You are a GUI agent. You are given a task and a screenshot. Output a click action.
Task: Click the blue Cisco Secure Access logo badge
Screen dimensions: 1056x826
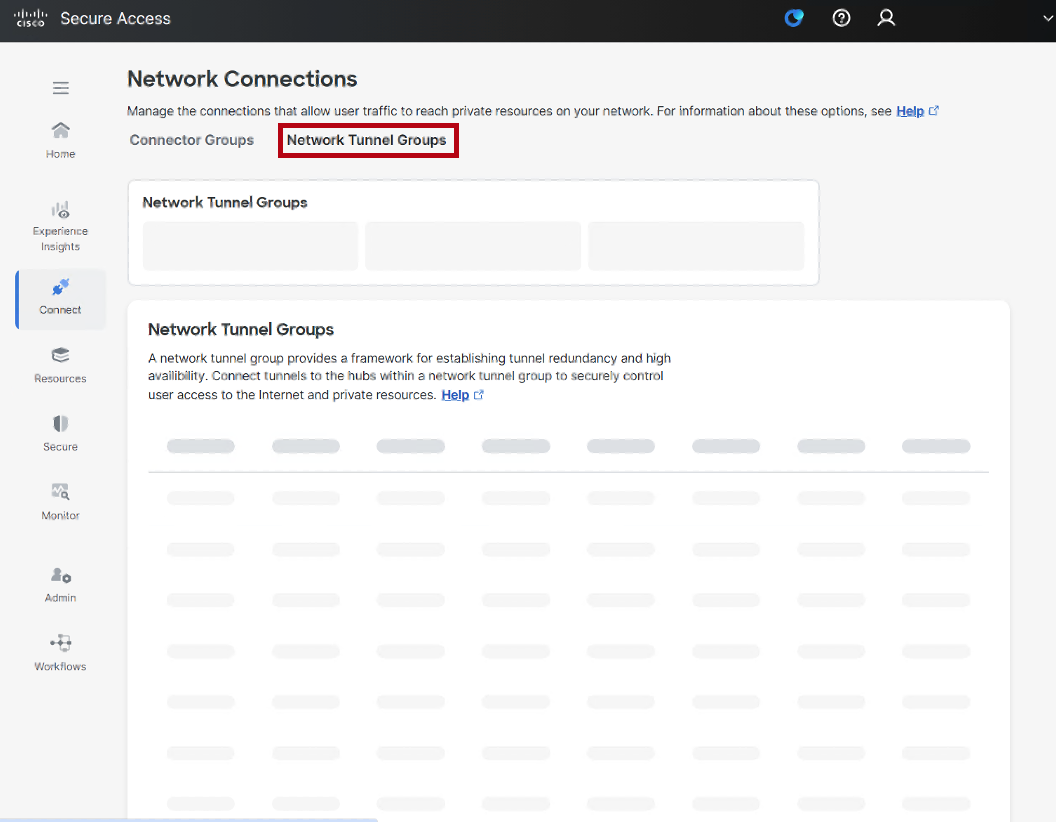tap(794, 17)
